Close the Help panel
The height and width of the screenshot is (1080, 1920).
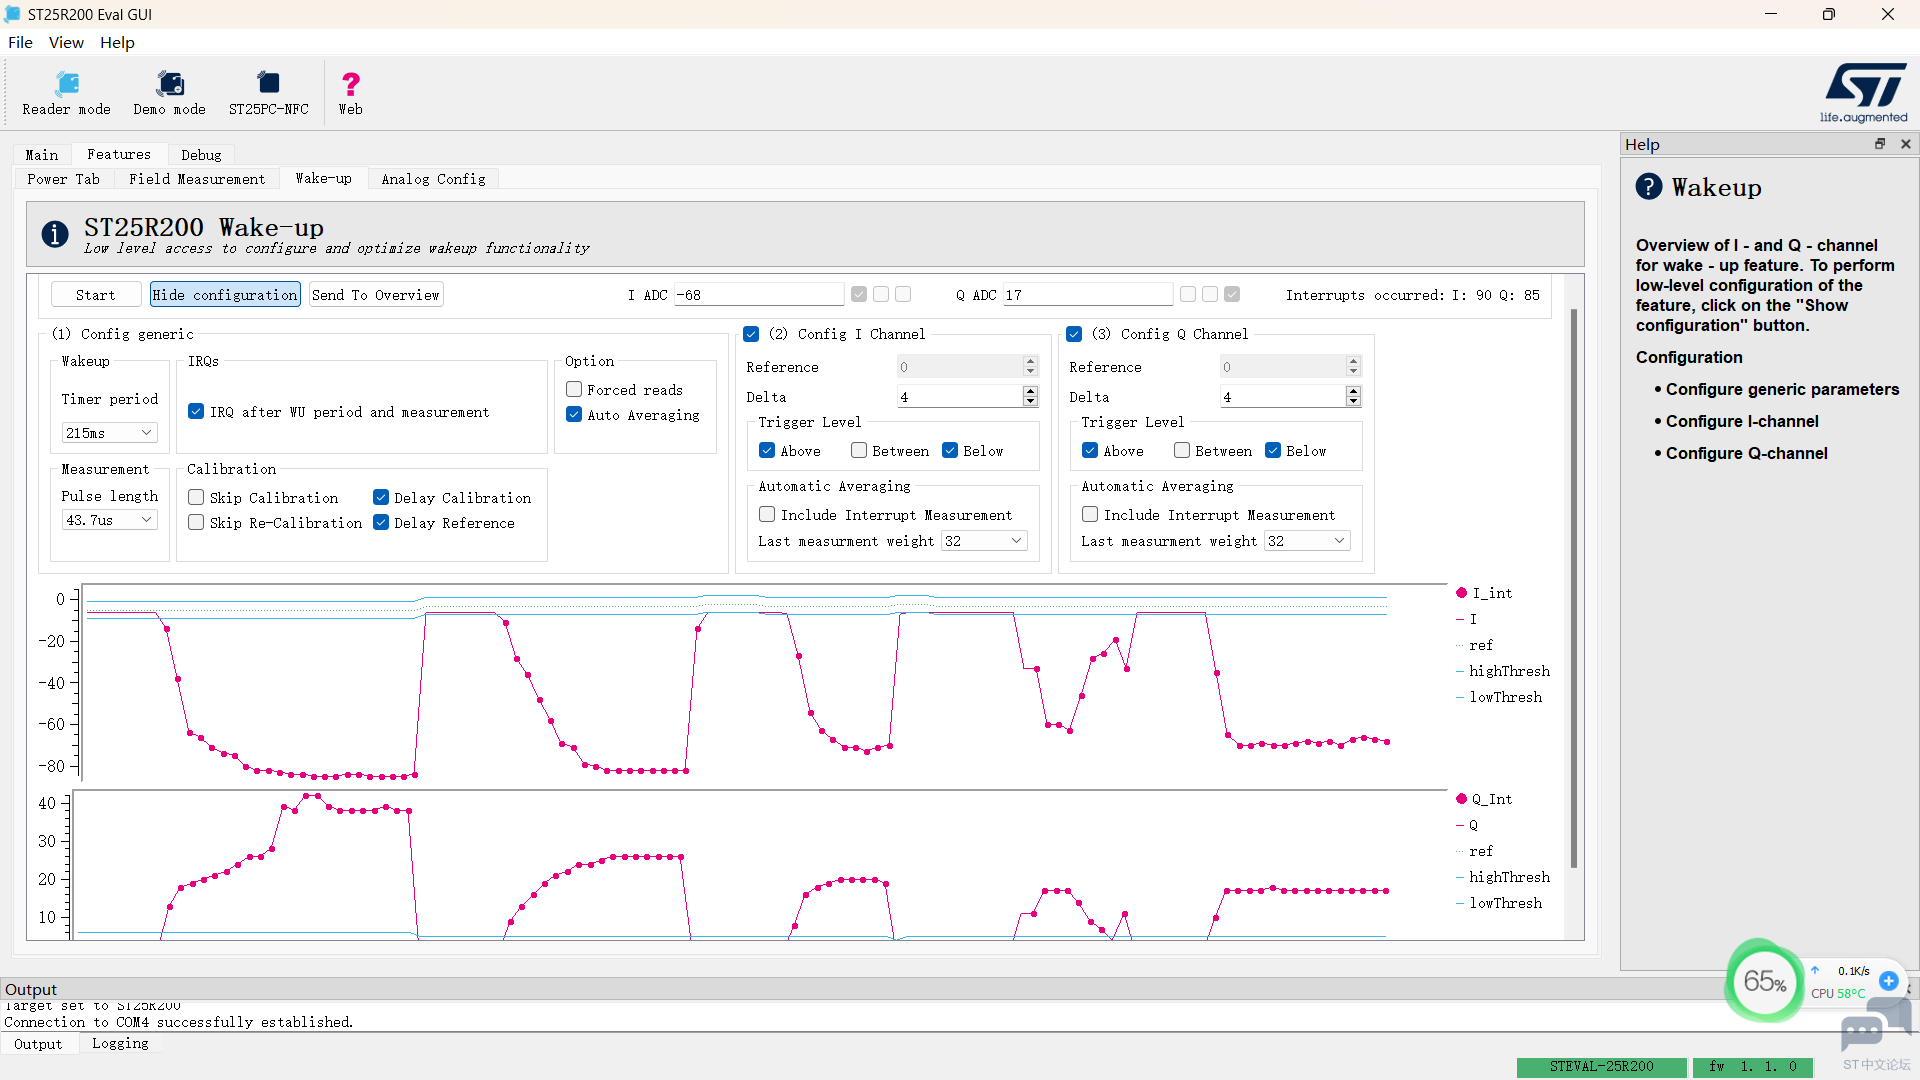1906,144
